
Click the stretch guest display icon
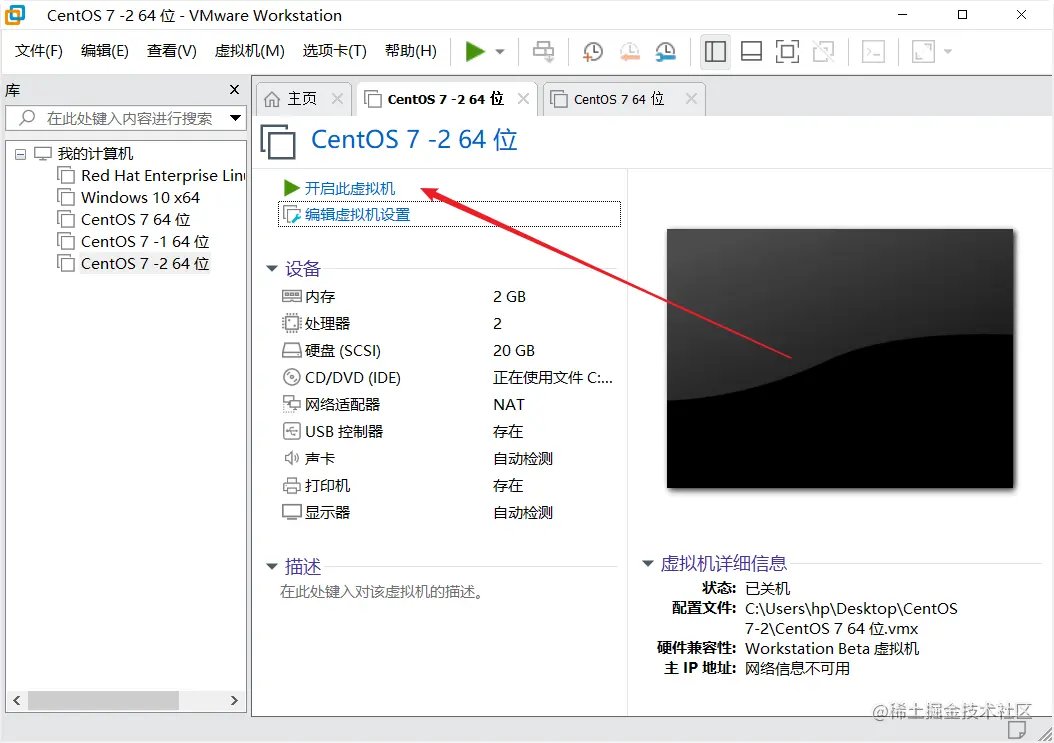(923, 51)
